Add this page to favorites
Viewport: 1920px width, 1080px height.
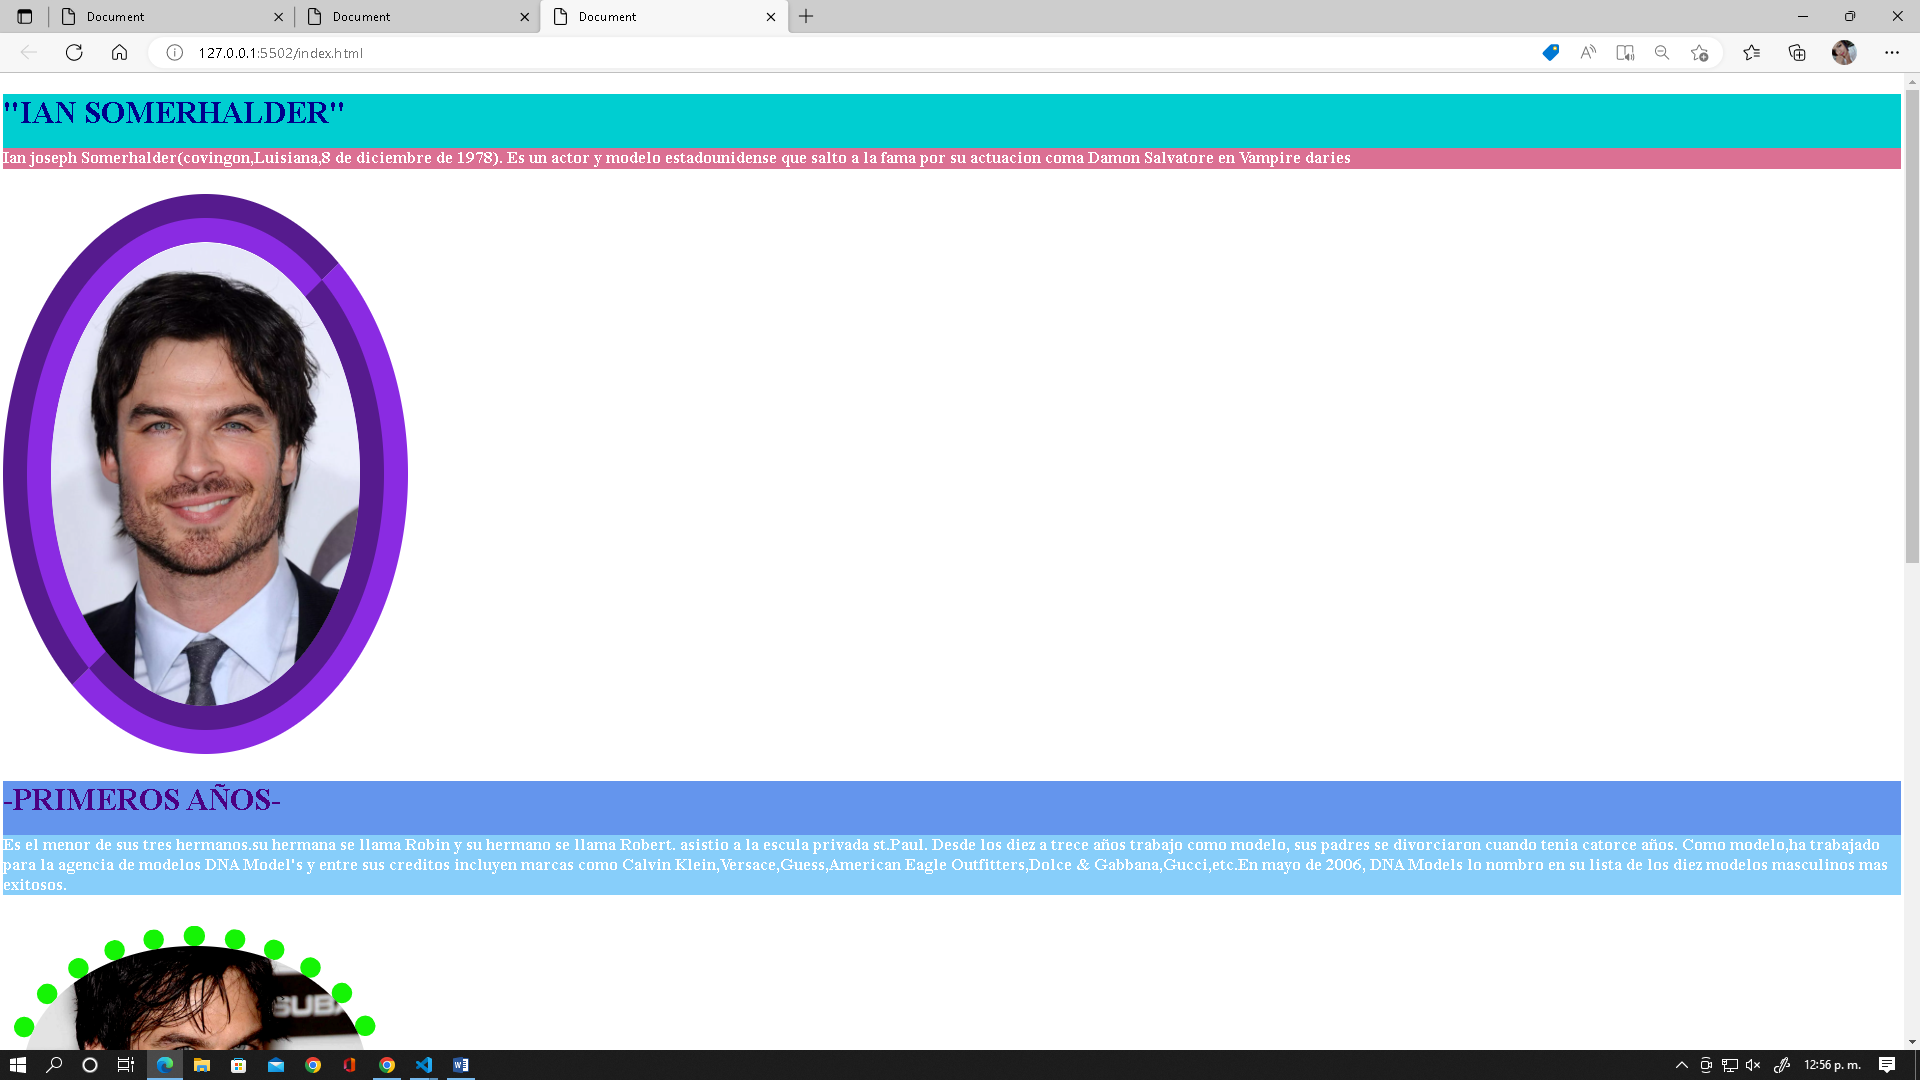point(1699,53)
